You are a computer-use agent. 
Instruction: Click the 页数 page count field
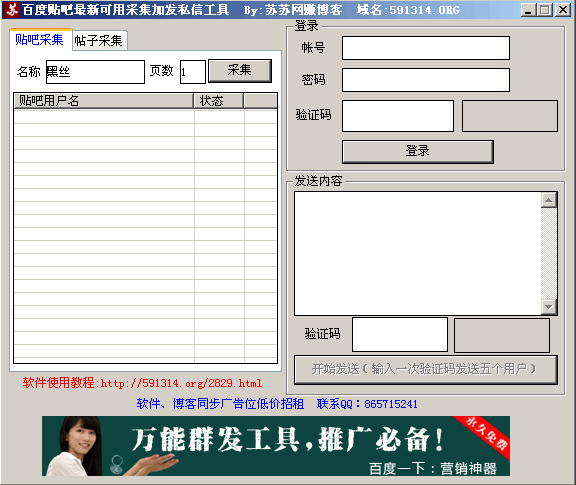tap(192, 72)
